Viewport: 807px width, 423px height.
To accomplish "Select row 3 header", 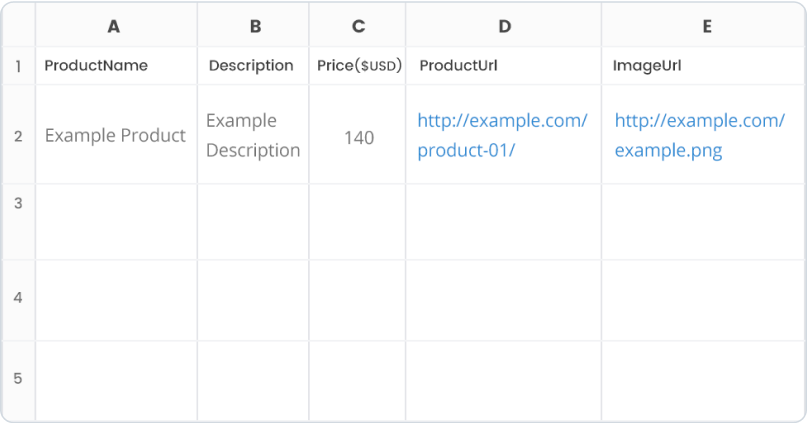I will [19, 222].
